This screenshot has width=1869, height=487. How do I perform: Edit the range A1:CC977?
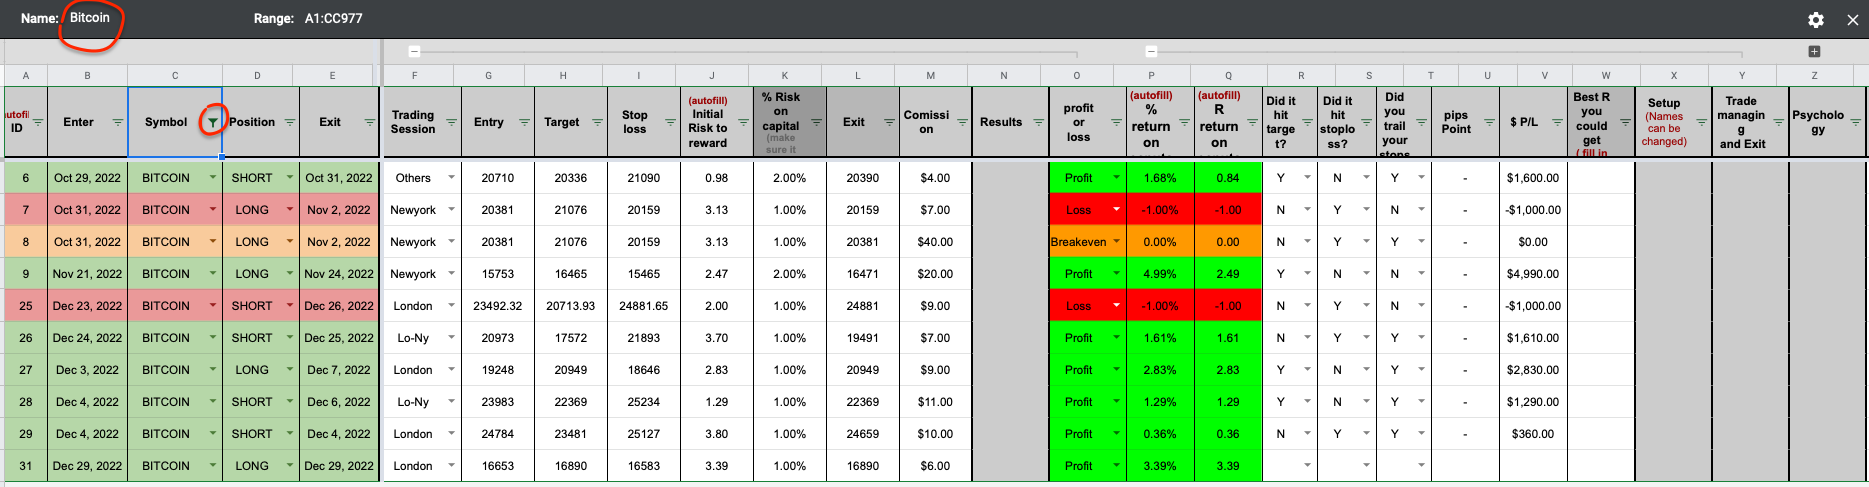coord(334,18)
